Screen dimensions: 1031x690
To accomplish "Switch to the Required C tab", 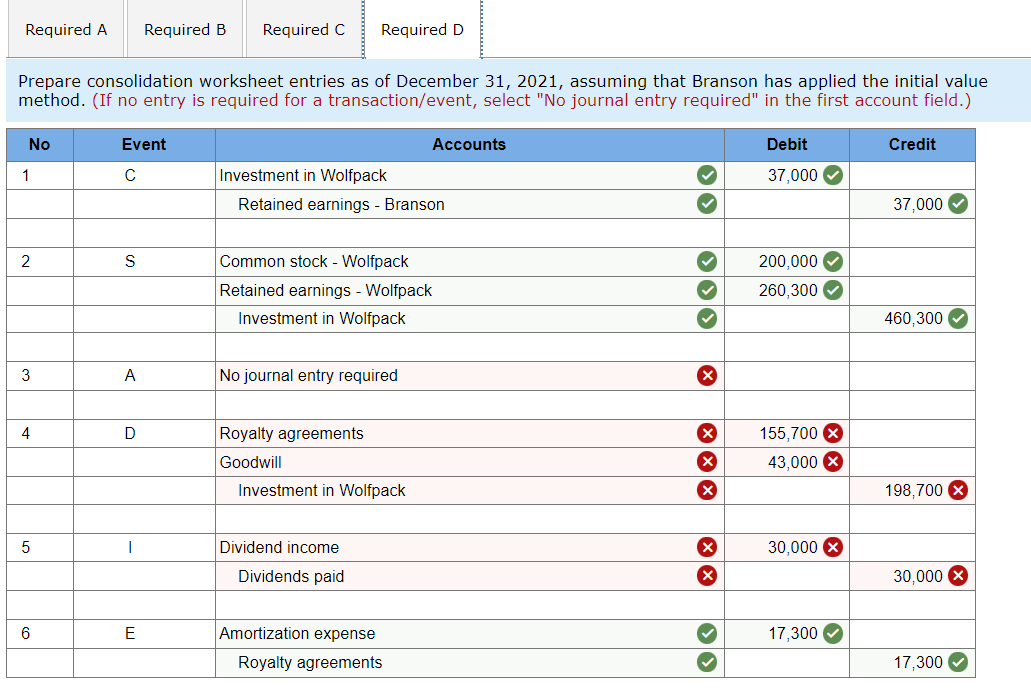I will pos(303,30).
